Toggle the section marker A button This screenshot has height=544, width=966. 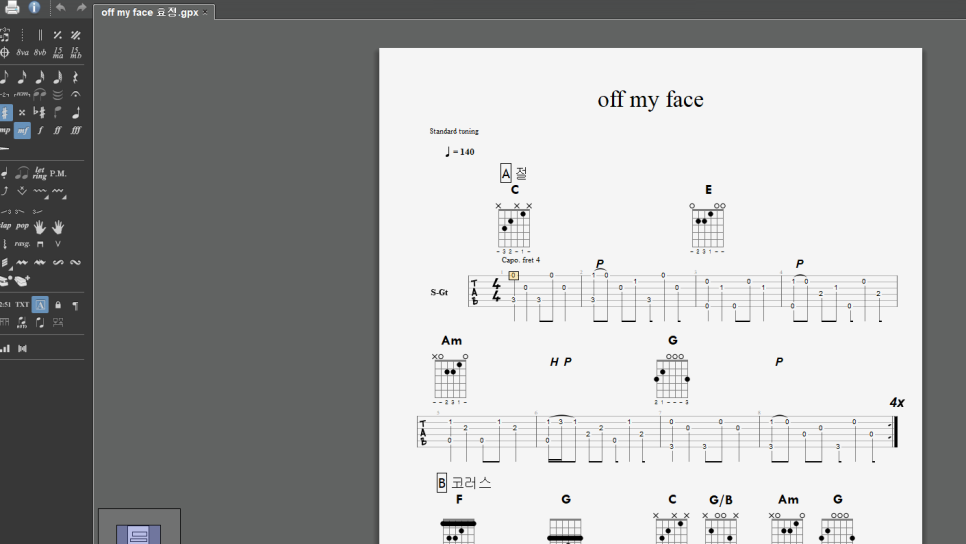(x=40, y=304)
